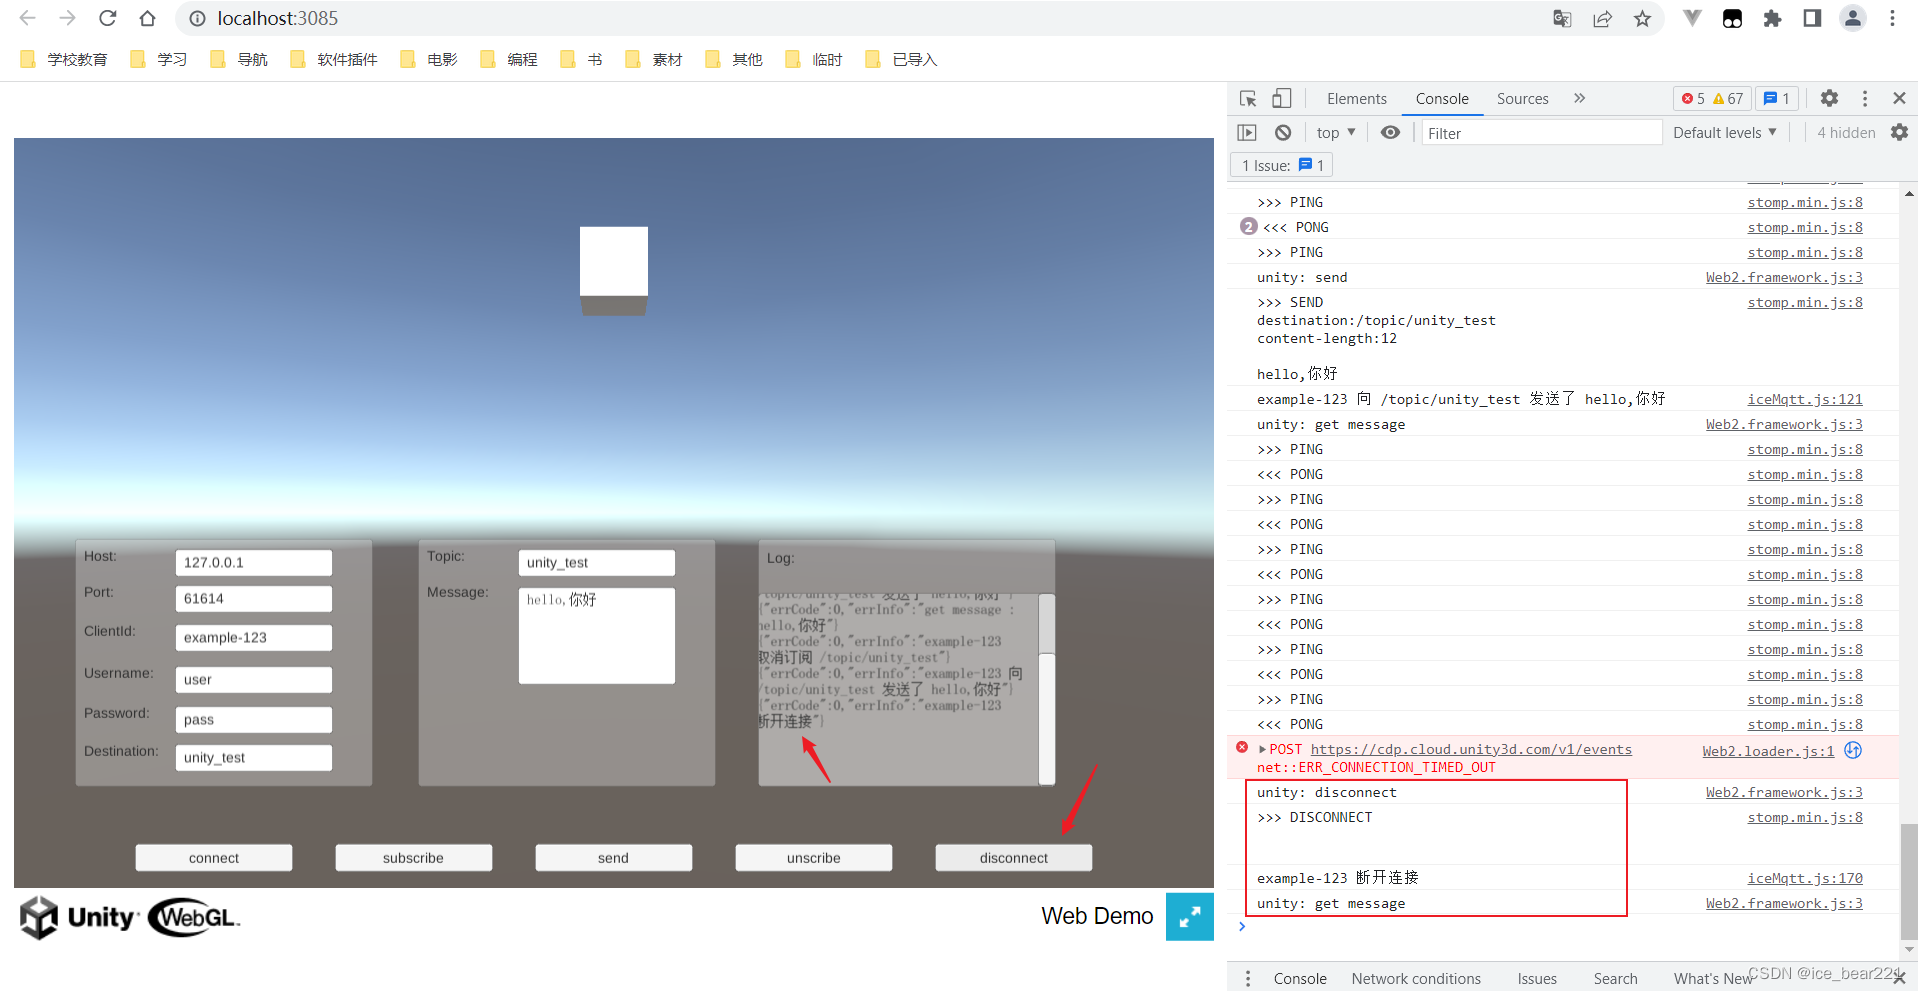Open the Default levels dropdown

coord(1722,131)
